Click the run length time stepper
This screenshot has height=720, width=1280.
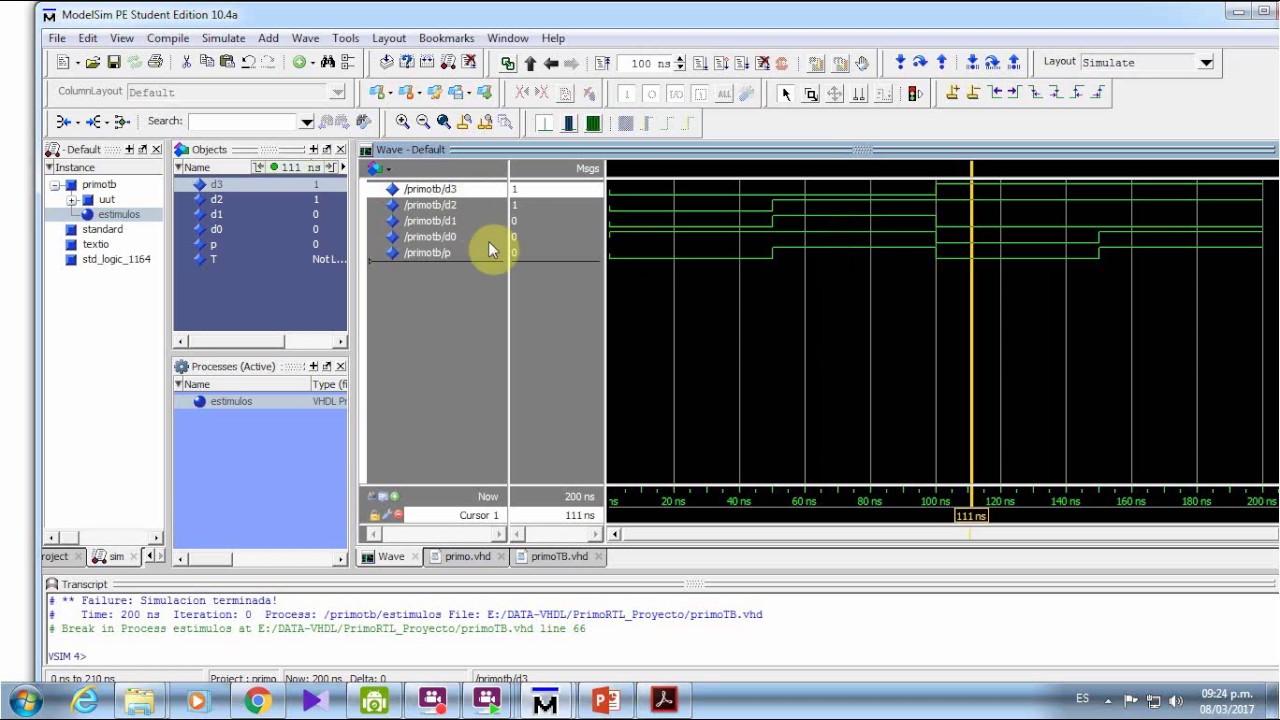click(x=680, y=63)
